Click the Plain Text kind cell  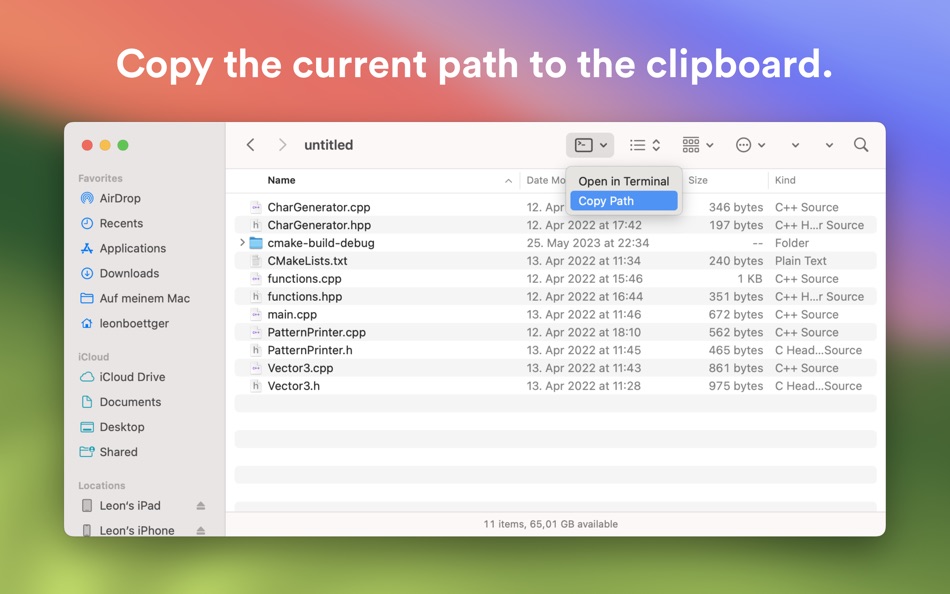point(800,261)
